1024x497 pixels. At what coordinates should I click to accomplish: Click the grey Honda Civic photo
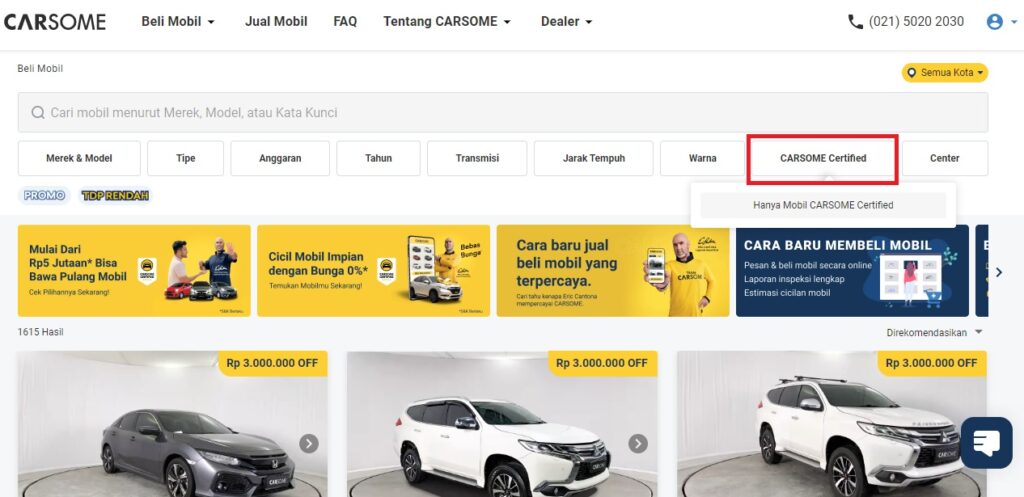[x=172, y=425]
